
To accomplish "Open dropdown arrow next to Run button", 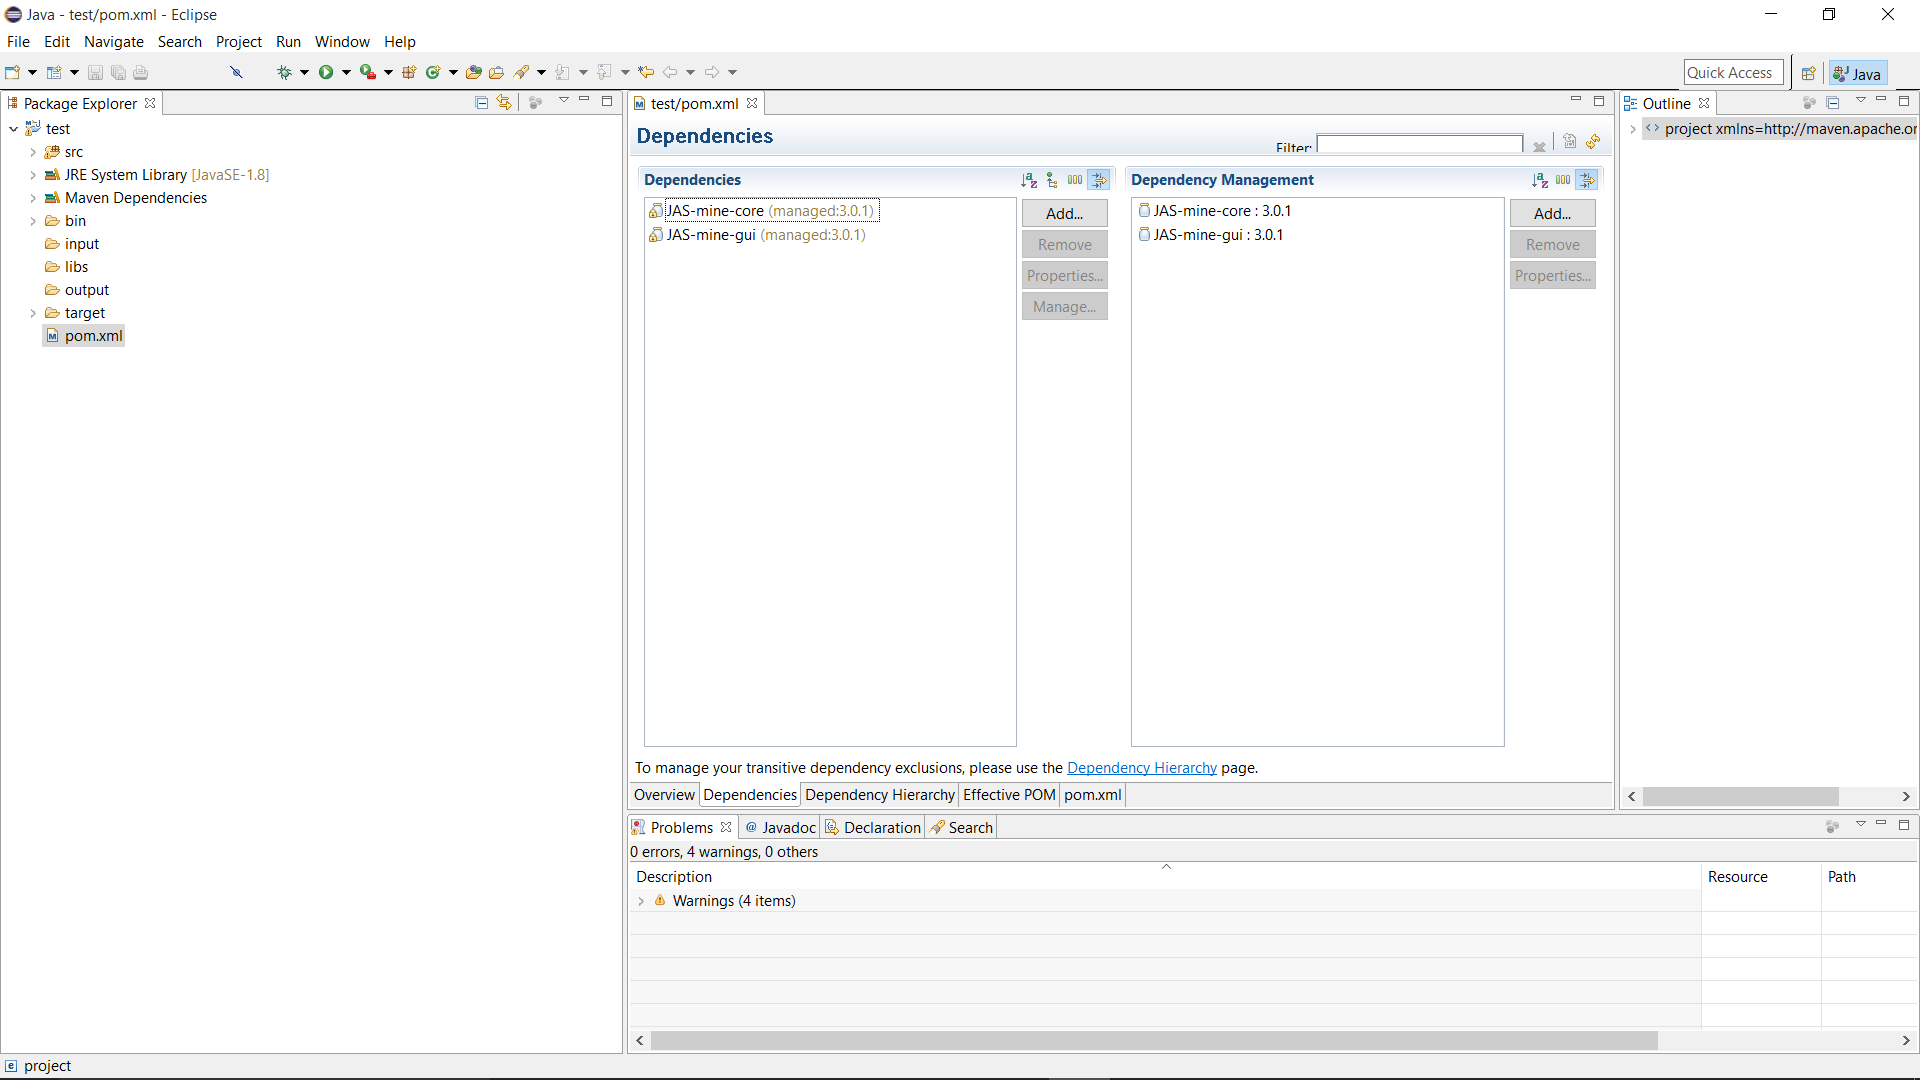I will click(346, 72).
